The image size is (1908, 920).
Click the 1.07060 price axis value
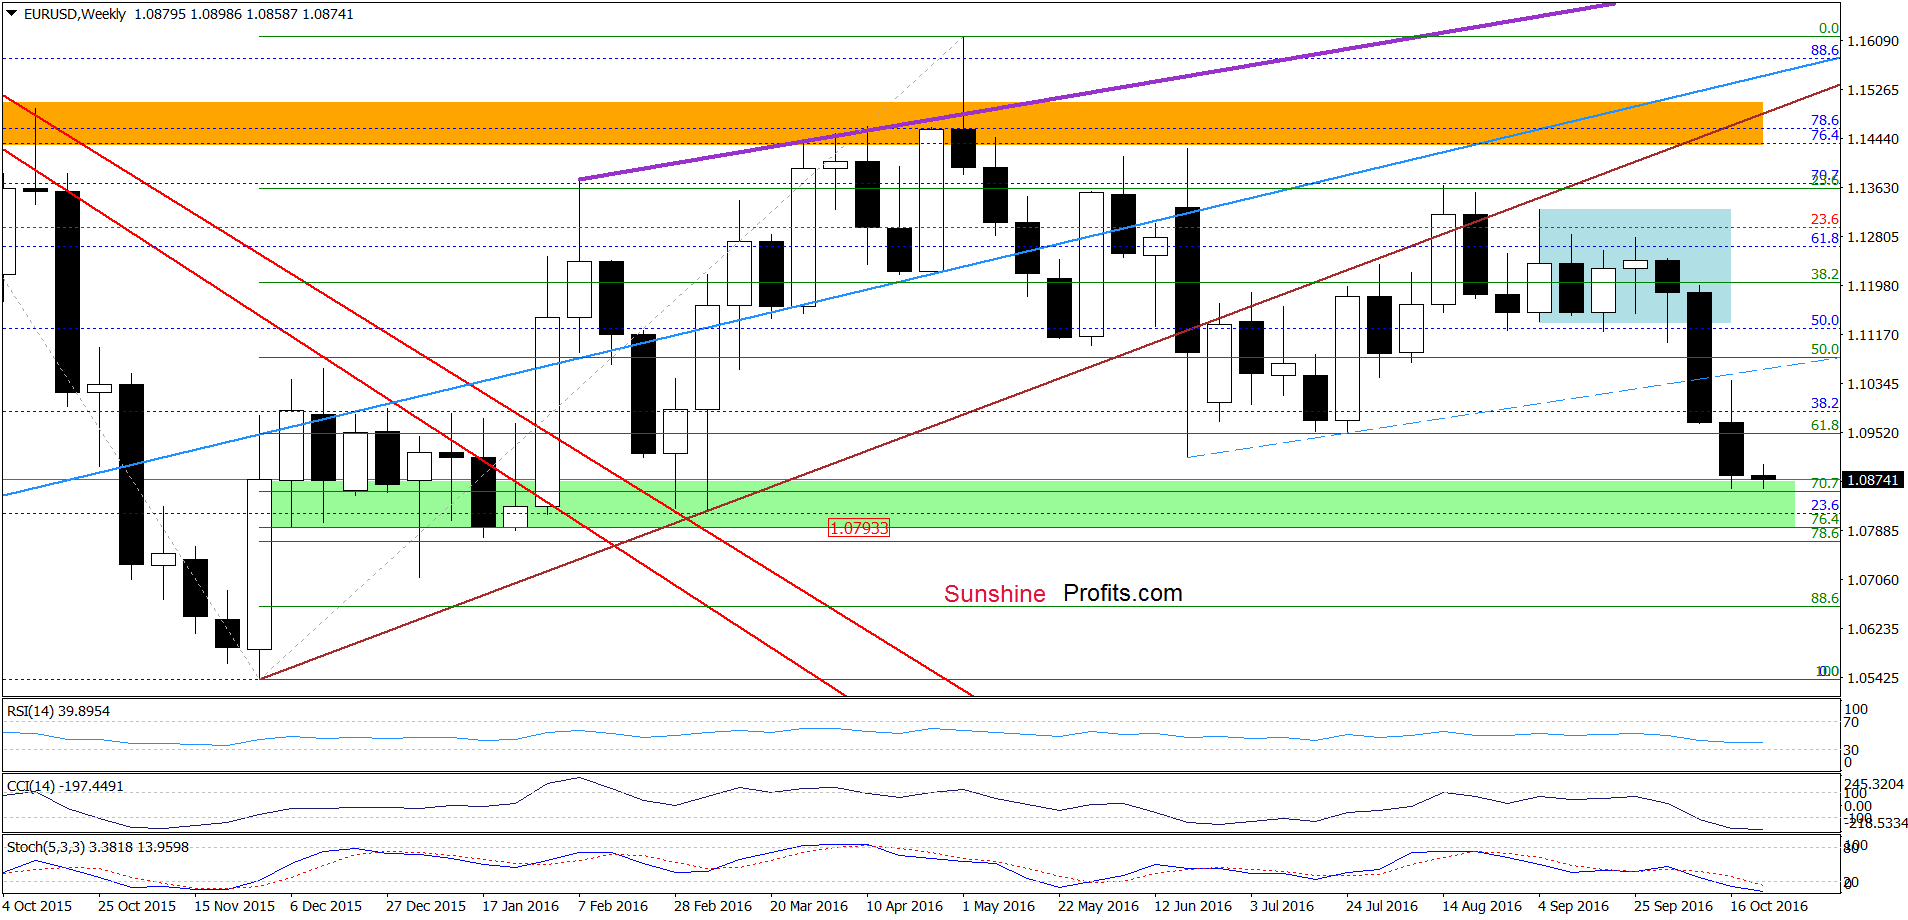pos(1872,580)
